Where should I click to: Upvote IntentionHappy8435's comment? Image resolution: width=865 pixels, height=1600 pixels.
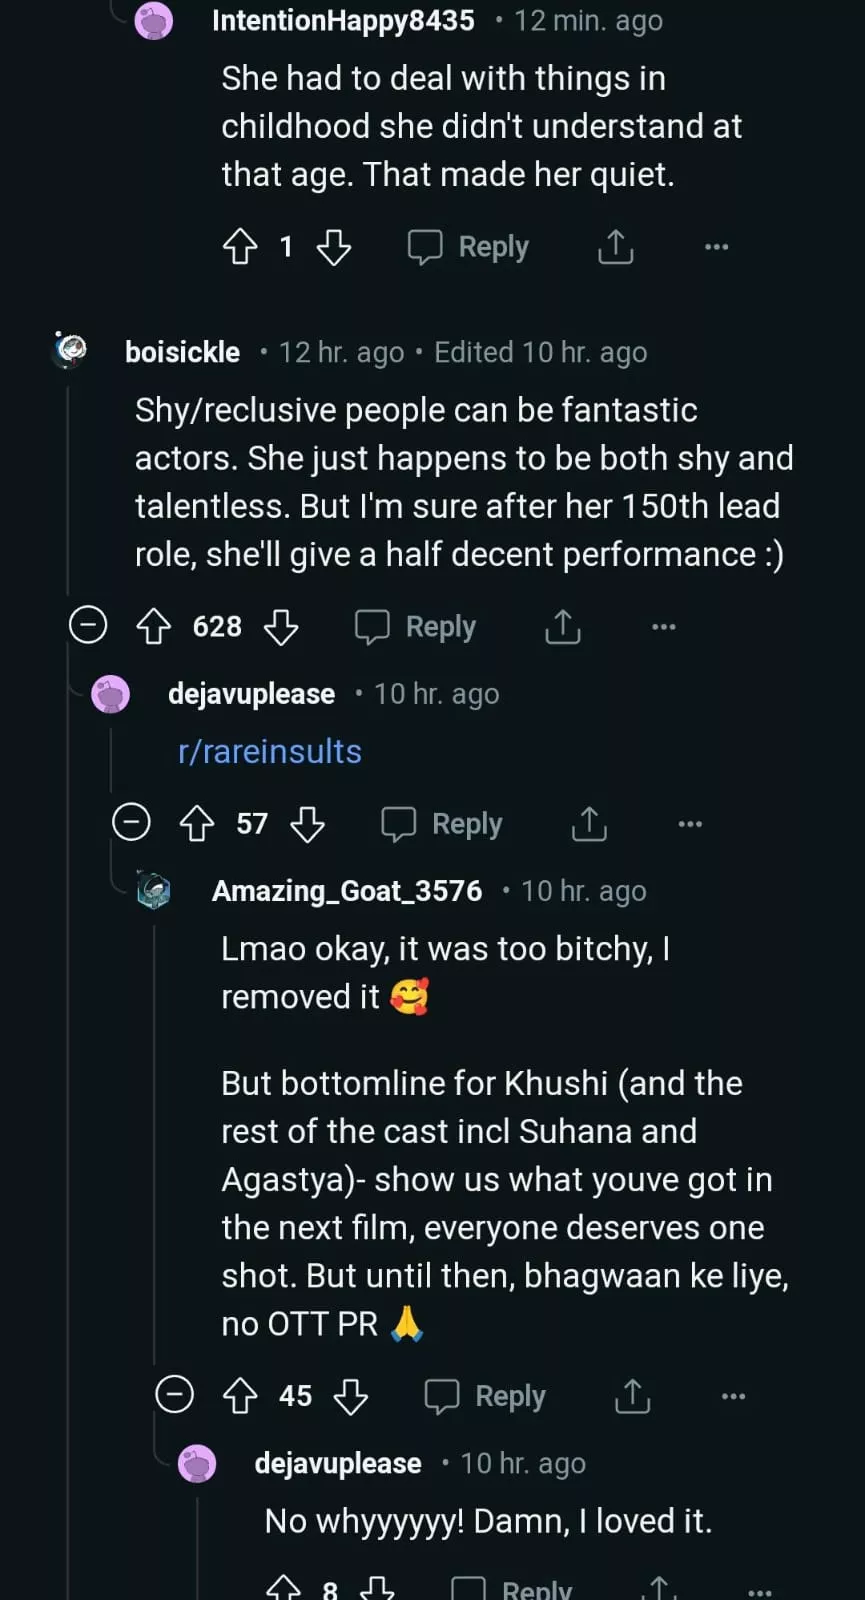point(240,247)
